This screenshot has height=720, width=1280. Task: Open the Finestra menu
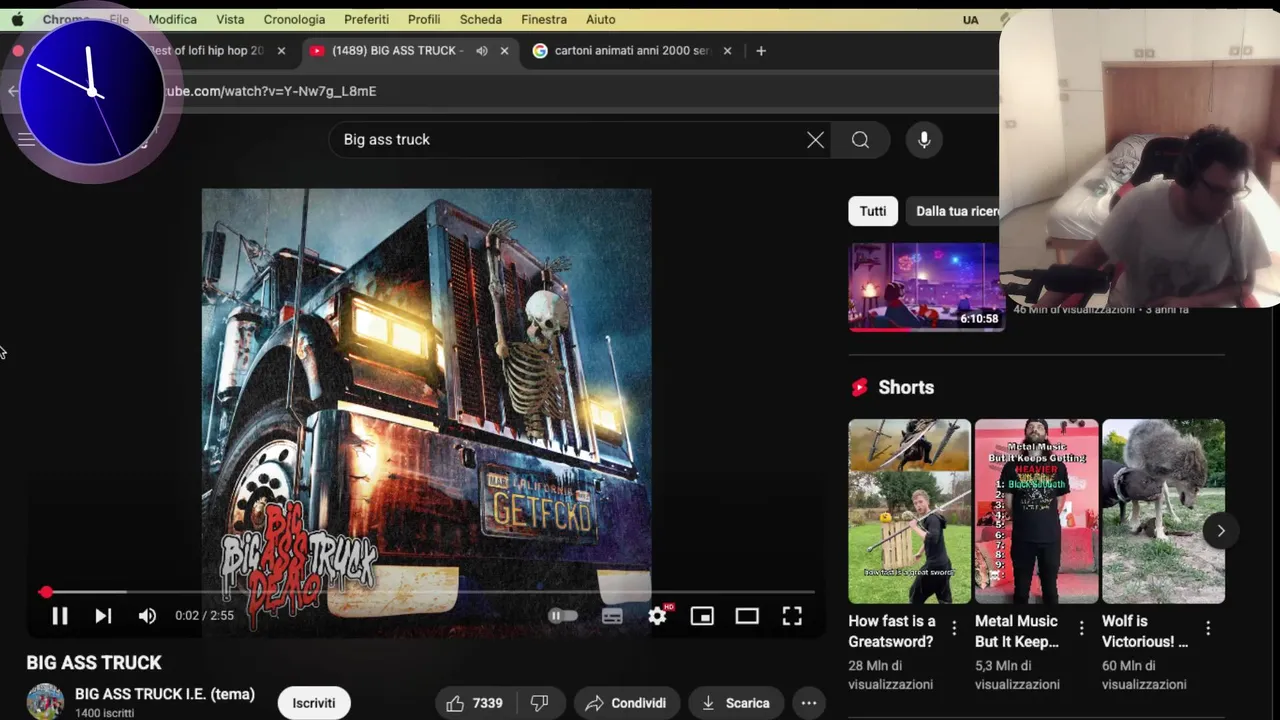544,19
